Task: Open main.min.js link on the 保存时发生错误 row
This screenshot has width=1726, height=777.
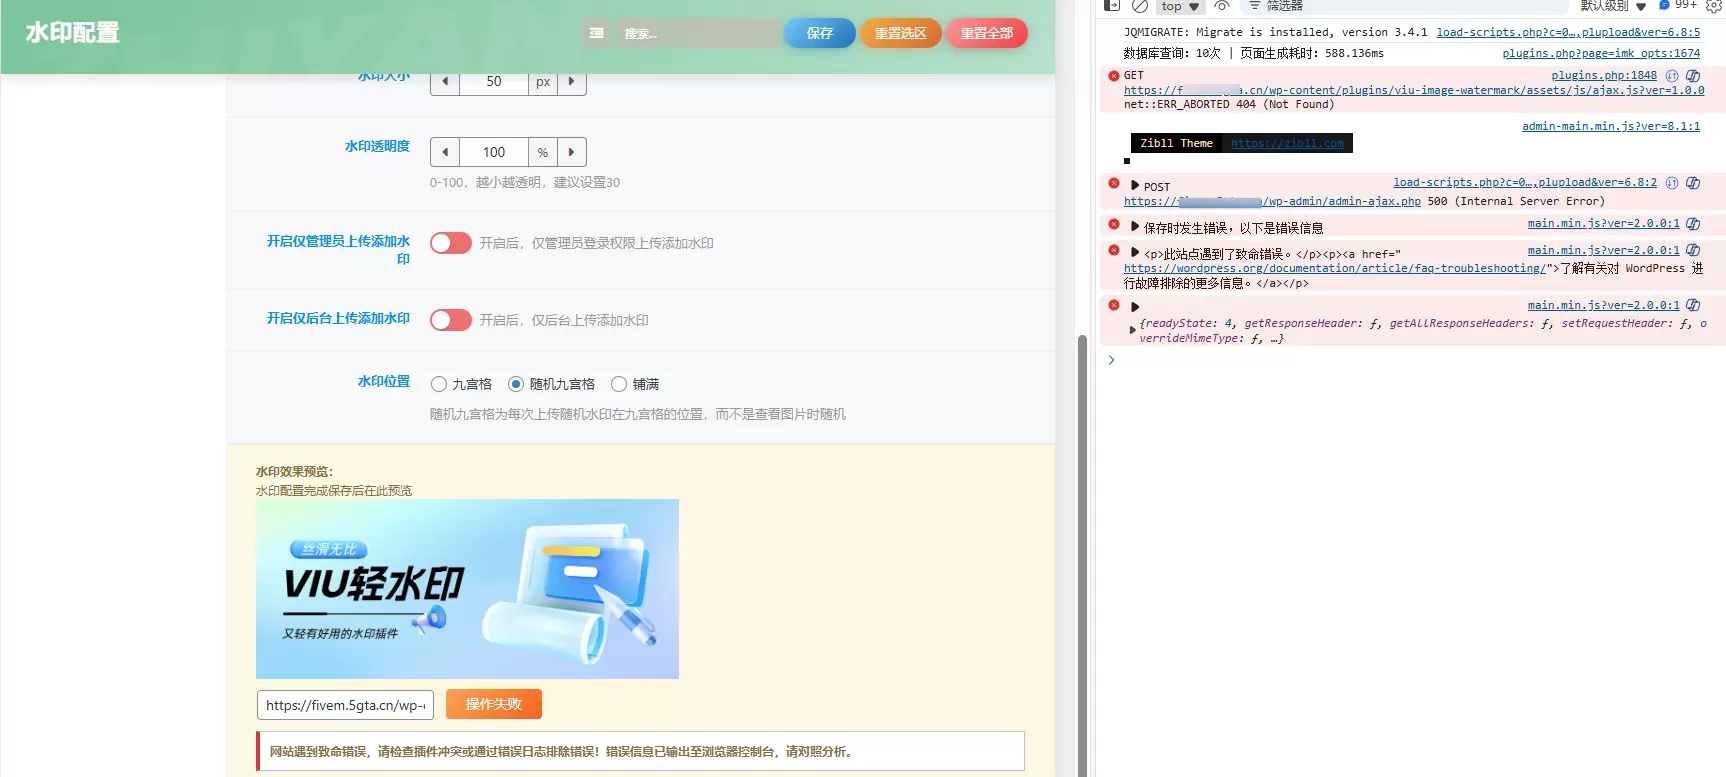Action: point(1604,223)
